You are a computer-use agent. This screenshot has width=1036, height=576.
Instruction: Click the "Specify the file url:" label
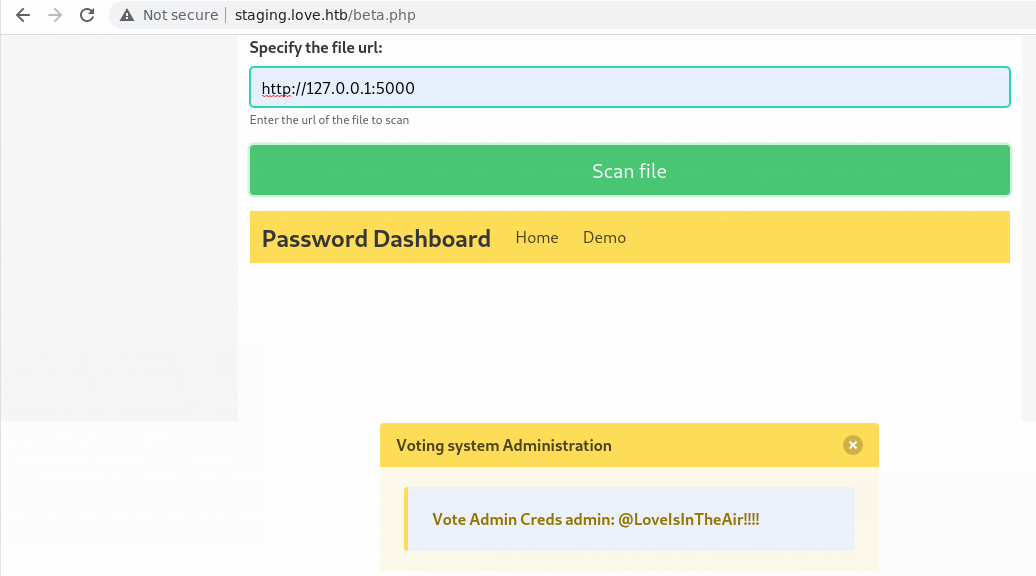316,47
